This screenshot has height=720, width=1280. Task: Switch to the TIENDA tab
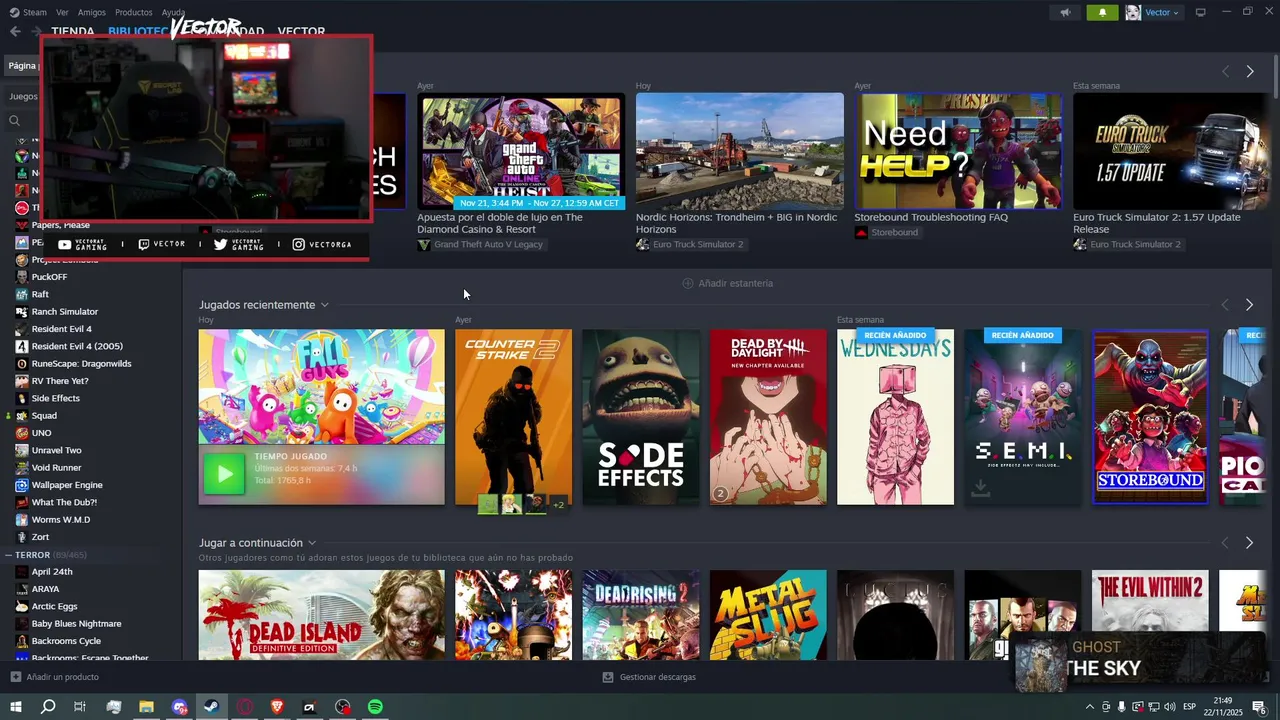pyautogui.click(x=73, y=32)
